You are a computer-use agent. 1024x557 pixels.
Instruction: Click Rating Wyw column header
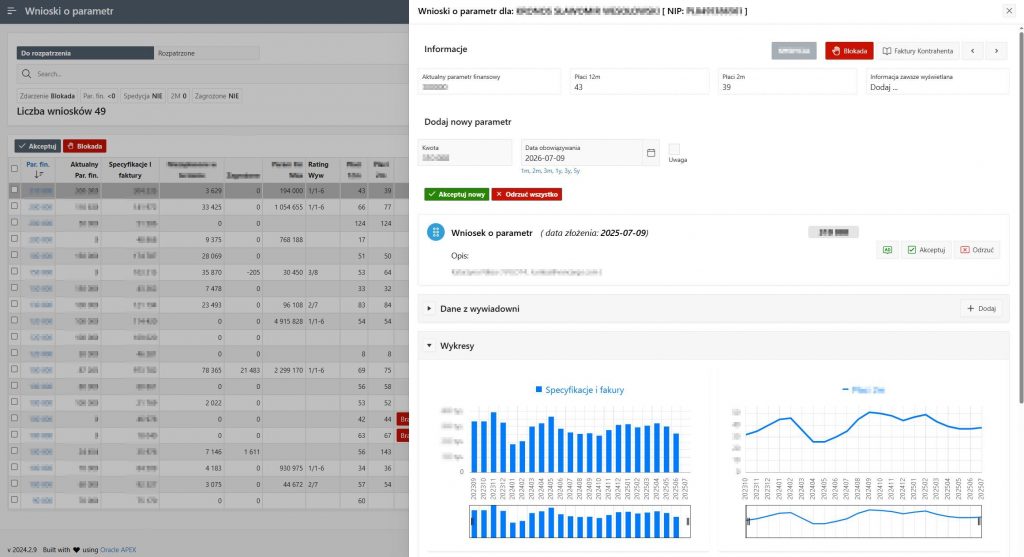point(318,170)
